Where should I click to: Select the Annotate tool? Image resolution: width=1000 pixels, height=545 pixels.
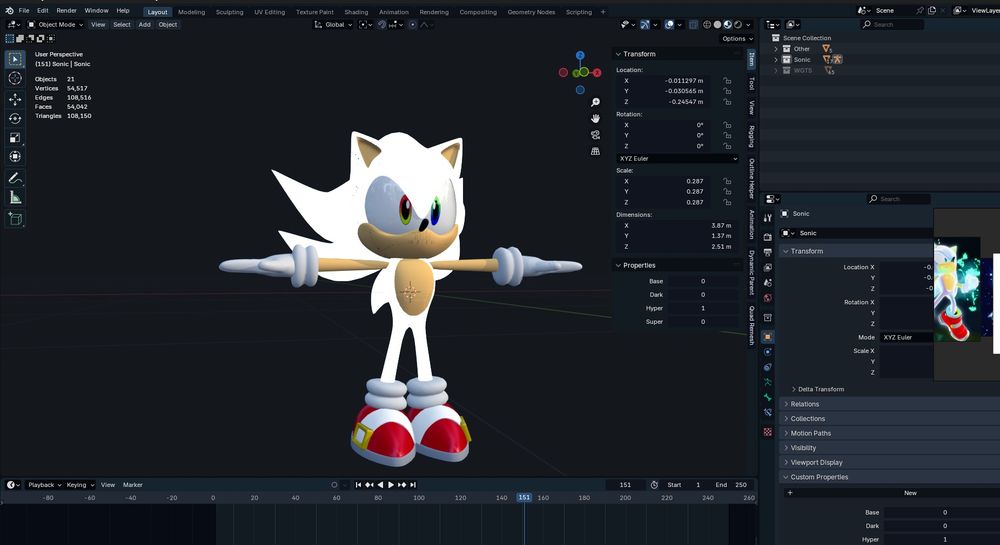(x=15, y=178)
